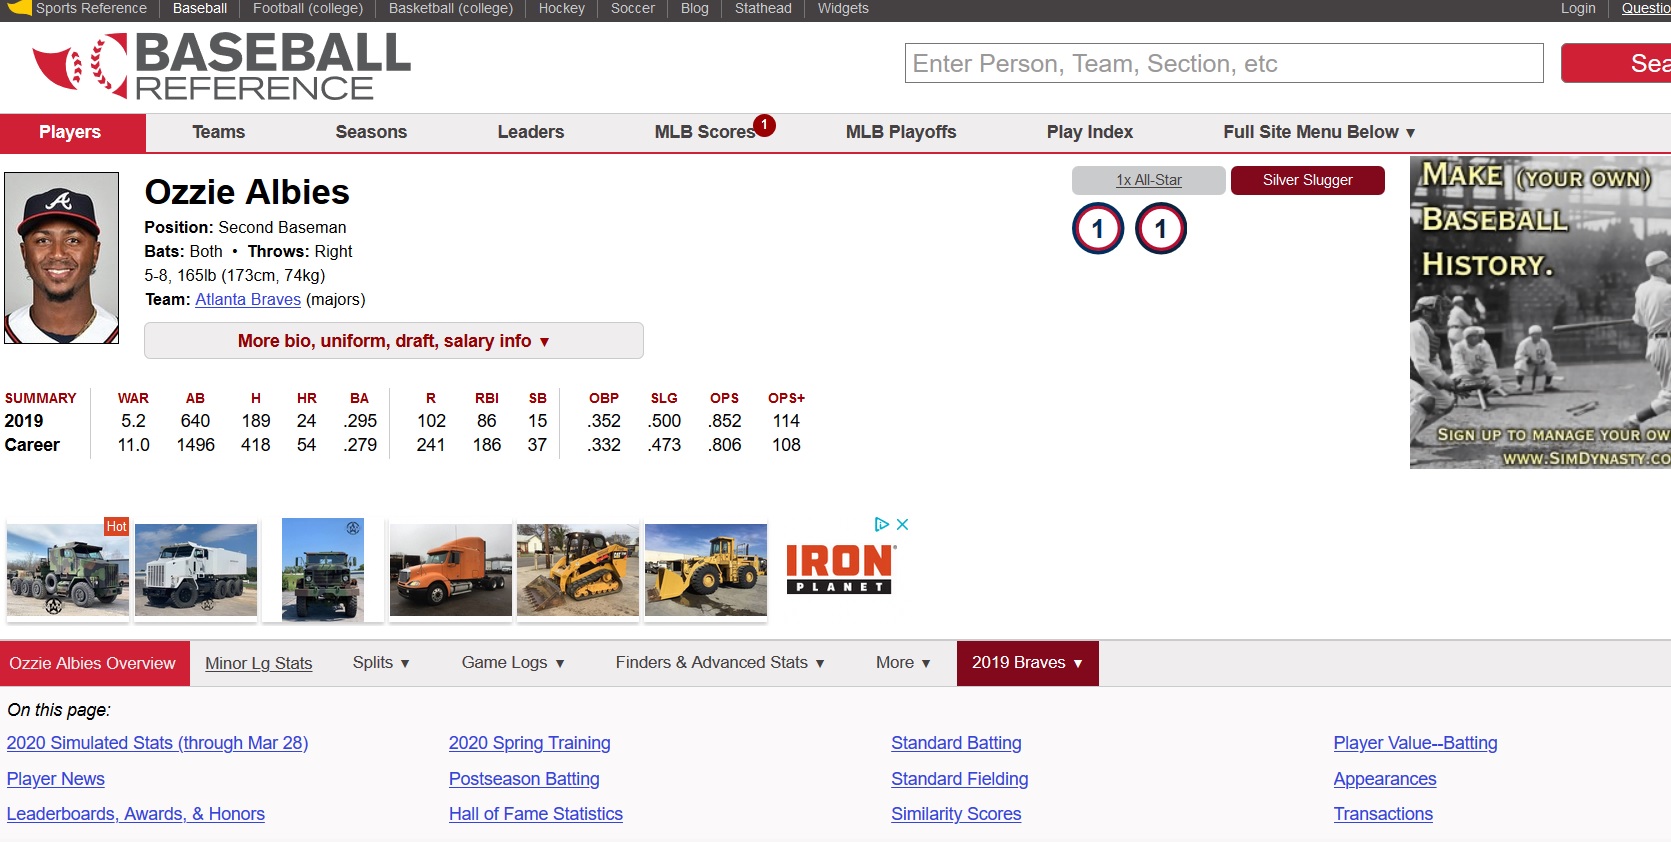Viewport: 1671px width, 842px height.
Task: Click the skid steer loader ad thumbnail
Action: pyautogui.click(x=578, y=569)
